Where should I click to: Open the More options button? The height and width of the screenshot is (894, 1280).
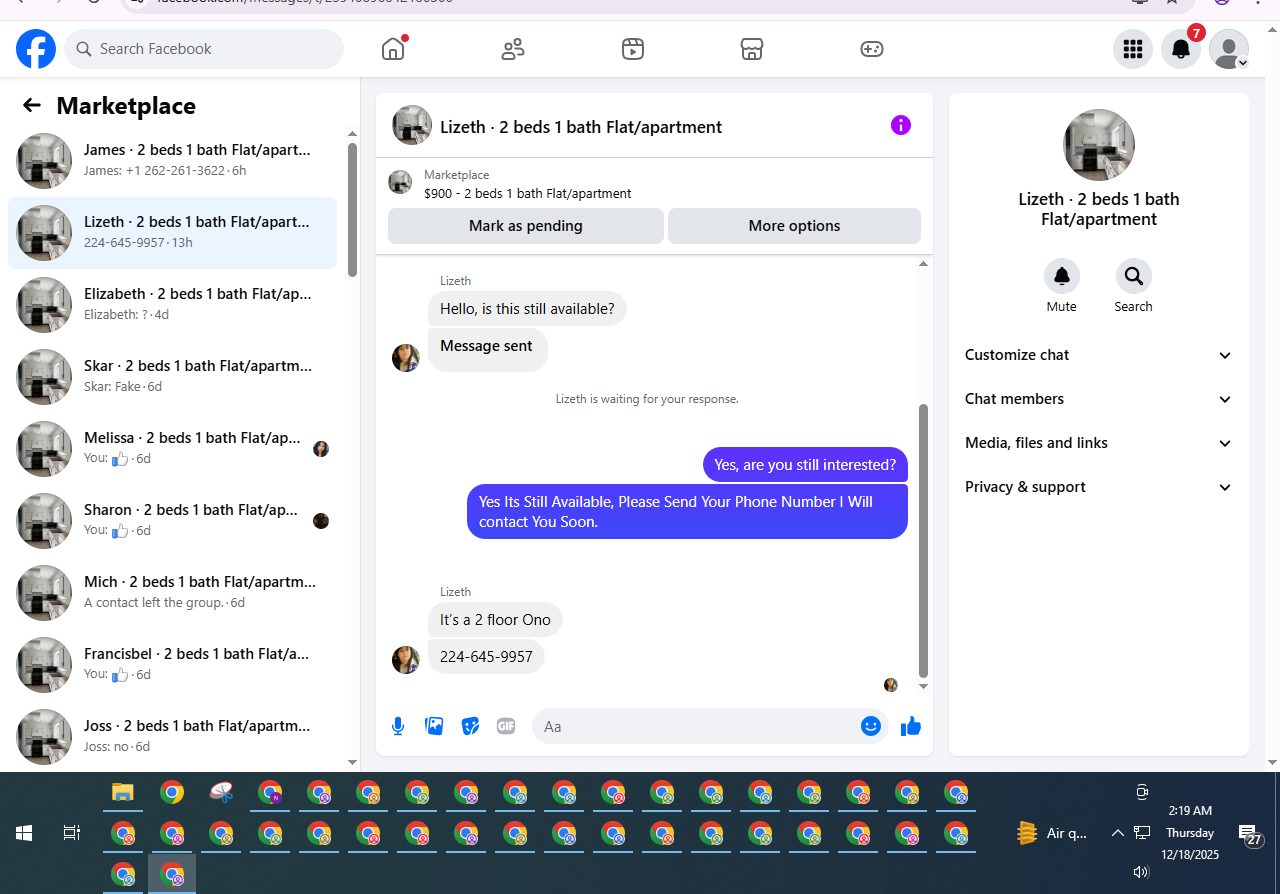(794, 226)
